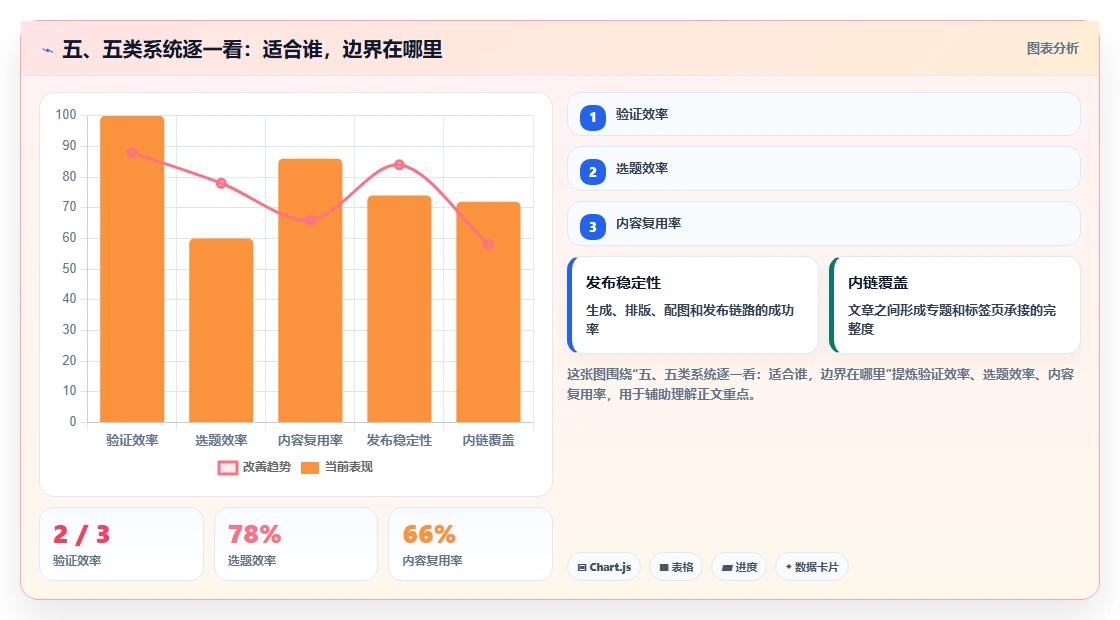Viewport: 1120px width, 620px height.
Task: Open the 内链覆盖 description card
Action: pyautogui.click(x=955, y=305)
